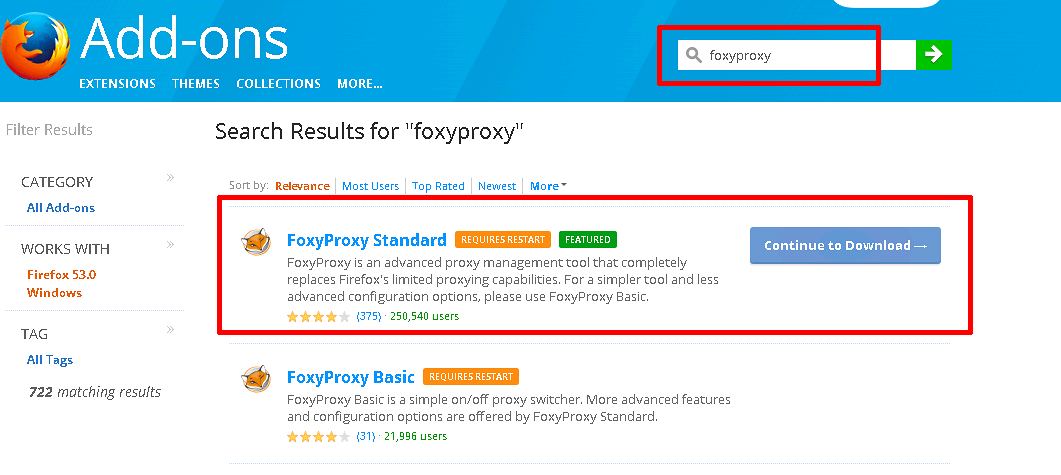Click the magnifier icon in search box
This screenshot has height=475, width=1061.
coord(694,55)
